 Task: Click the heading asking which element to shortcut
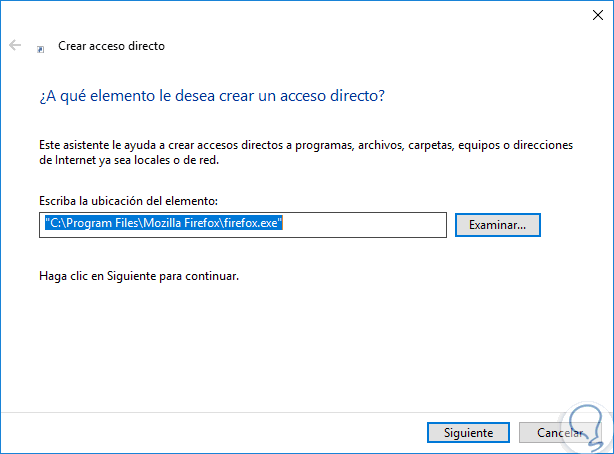pos(212,95)
